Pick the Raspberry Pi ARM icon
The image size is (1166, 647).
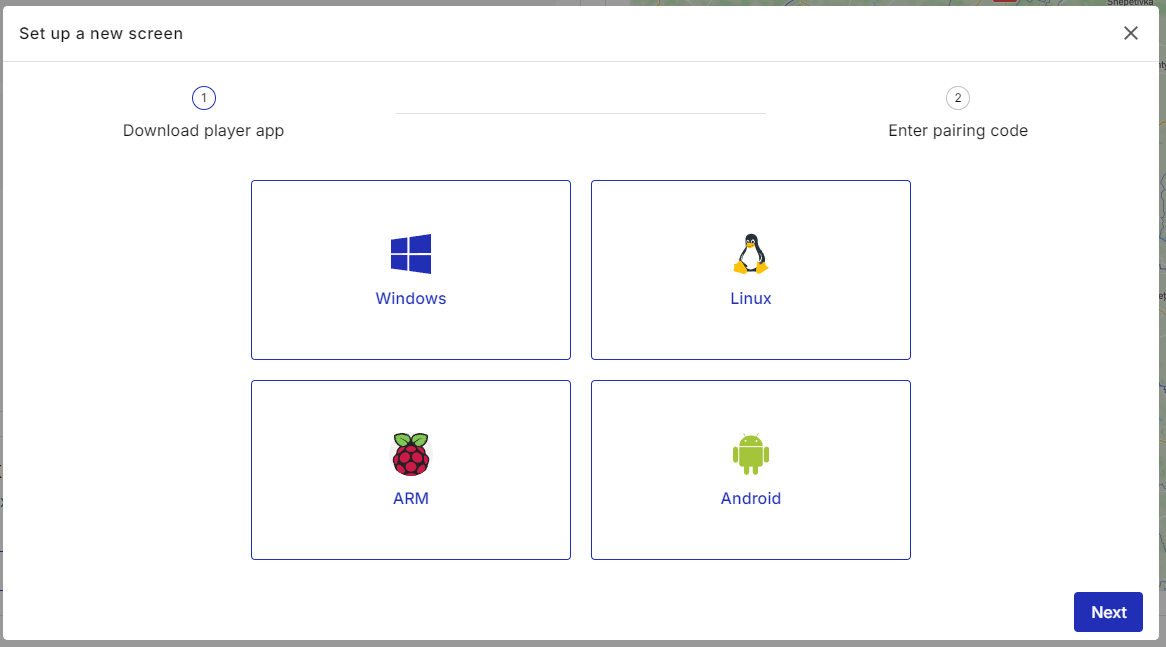(x=410, y=454)
